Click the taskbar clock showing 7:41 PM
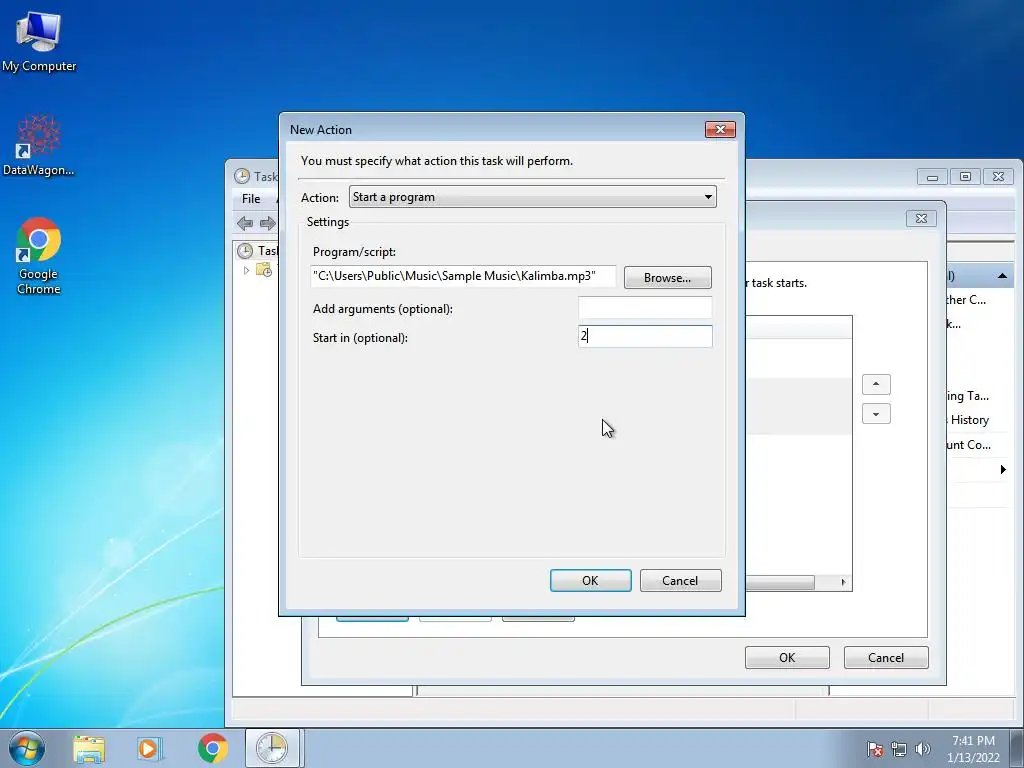Screen dimensions: 1024x768 point(973,749)
